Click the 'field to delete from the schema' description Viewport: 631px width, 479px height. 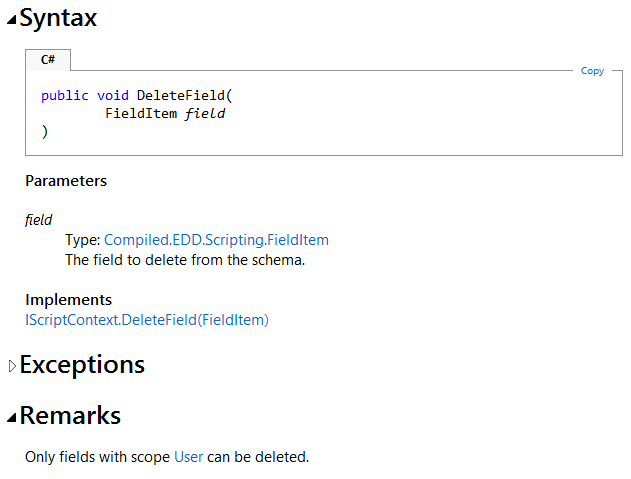click(184, 260)
